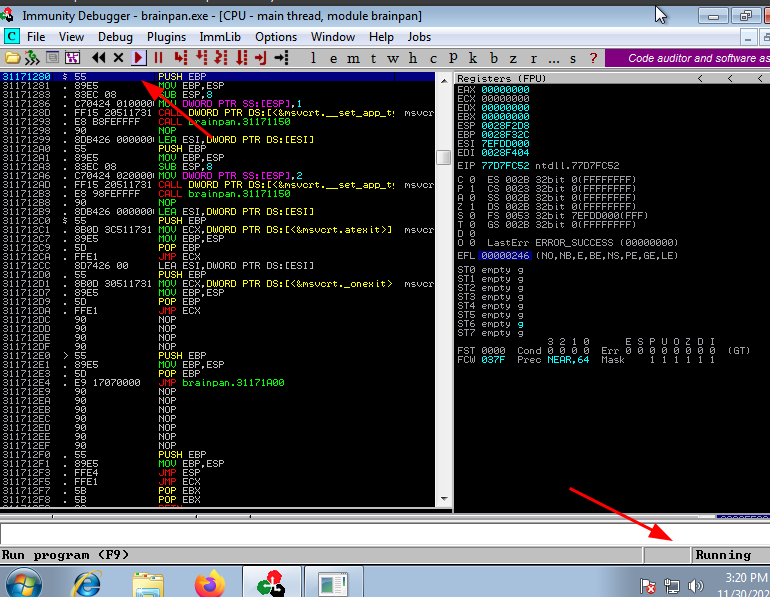Show References via 'r' button
Viewport: 770px width, 597px height.
click(533, 58)
